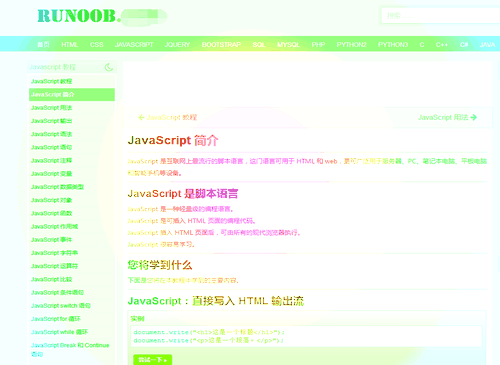The image size is (500, 365).
Task: Open the BOOTSTRAP nav item
Action: 221,45
